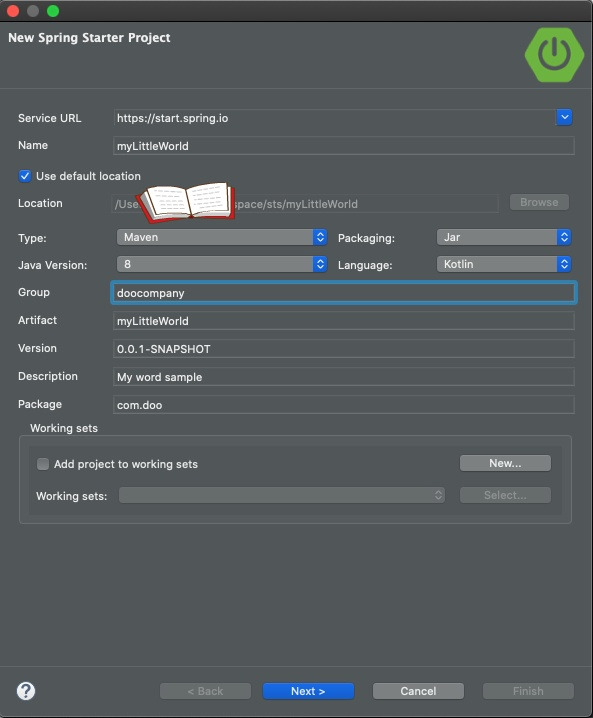
Task: Click the 'Java Version:' label
Action: (53, 265)
